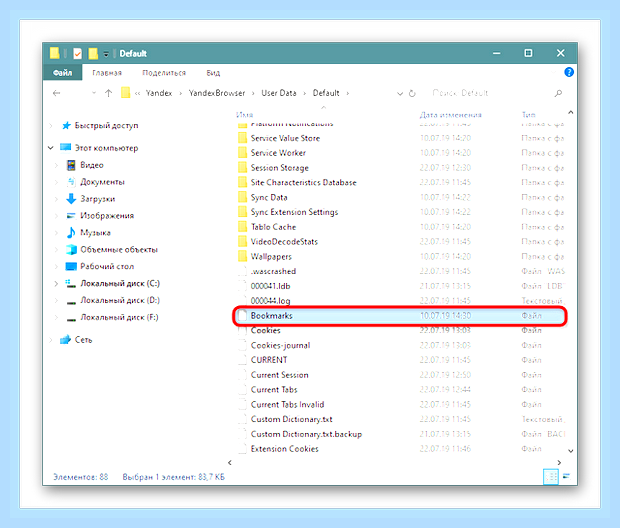Expand the address bar history dropdown

pyautogui.click(x=400, y=93)
